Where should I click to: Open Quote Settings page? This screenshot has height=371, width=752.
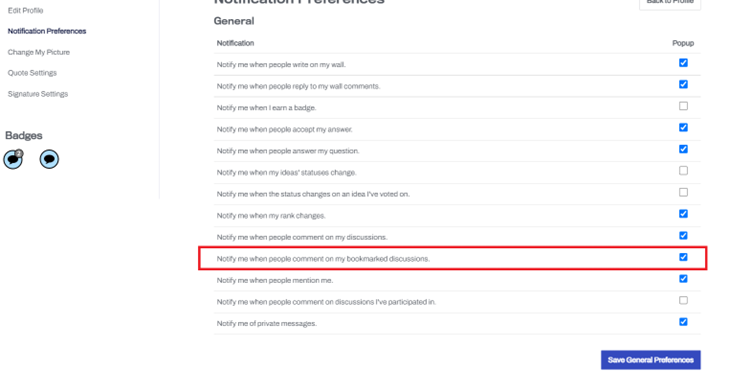tap(32, 73)
